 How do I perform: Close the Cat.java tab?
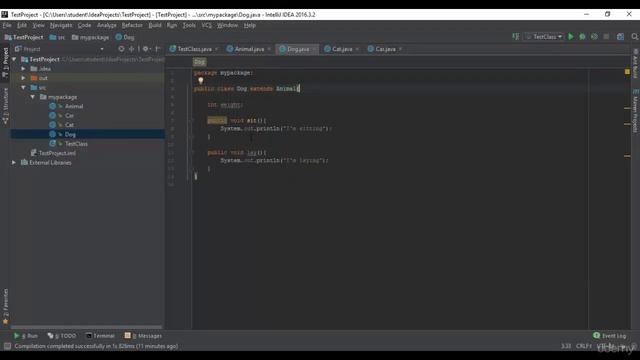coord(357,49)
